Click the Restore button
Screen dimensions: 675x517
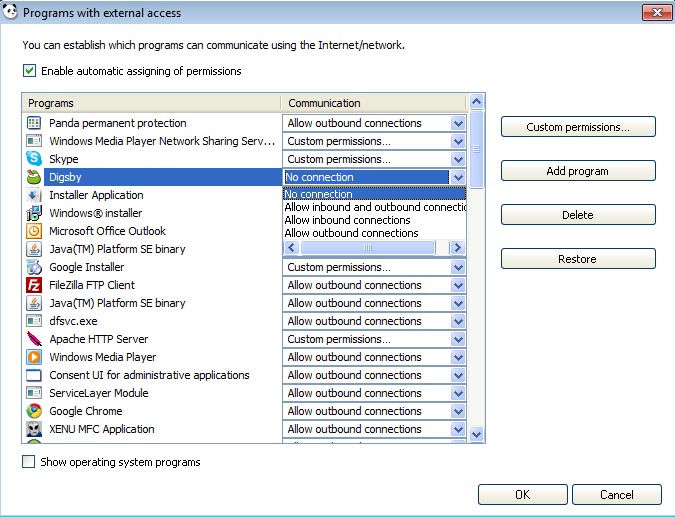578,259
